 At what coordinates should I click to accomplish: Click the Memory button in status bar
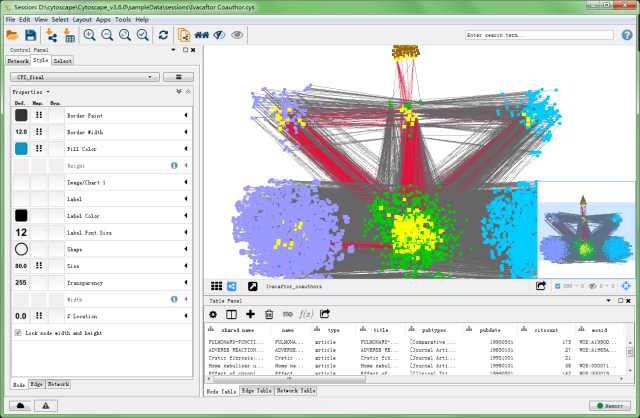pos(608,406)
